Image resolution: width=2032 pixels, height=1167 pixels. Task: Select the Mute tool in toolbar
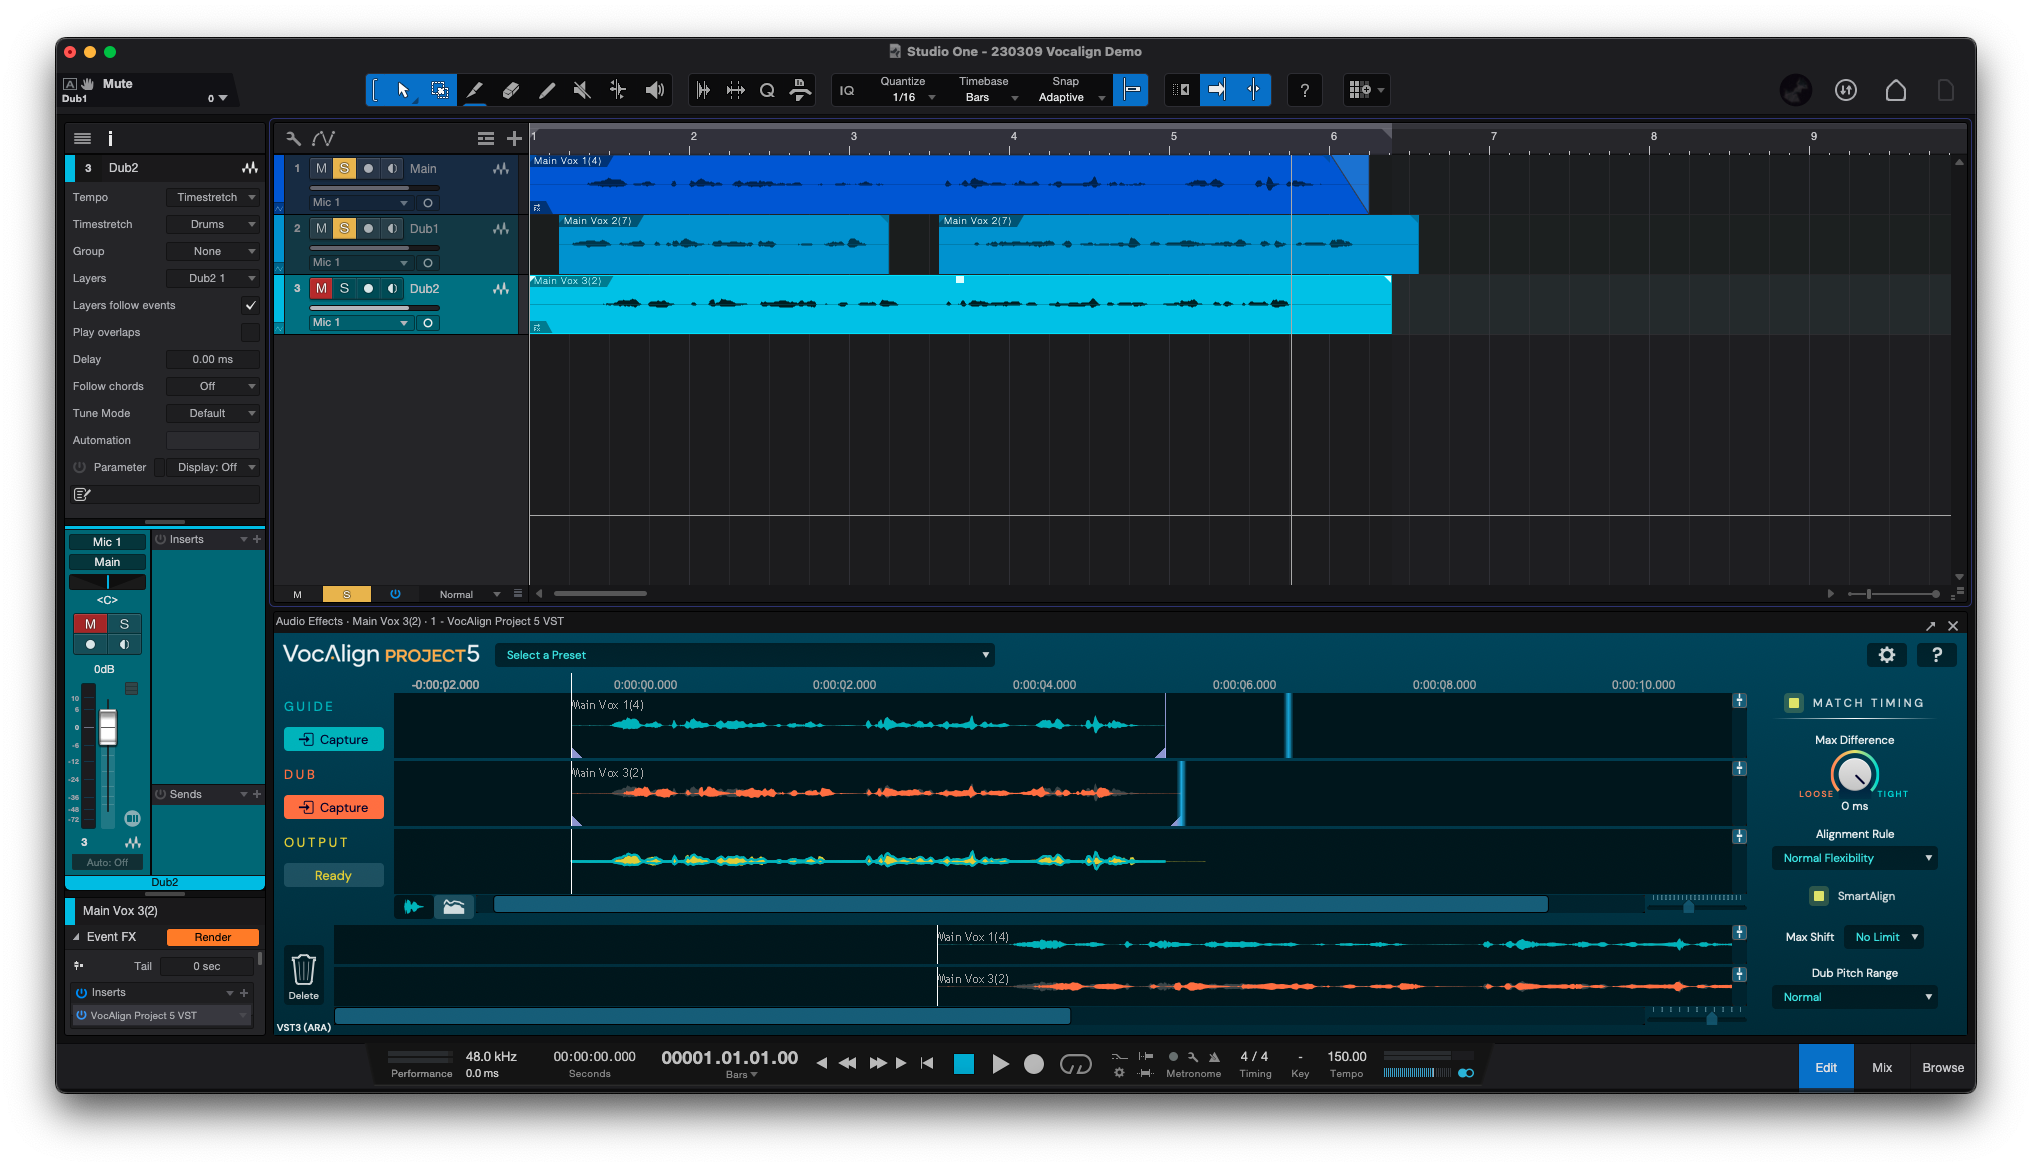(582, 90)
